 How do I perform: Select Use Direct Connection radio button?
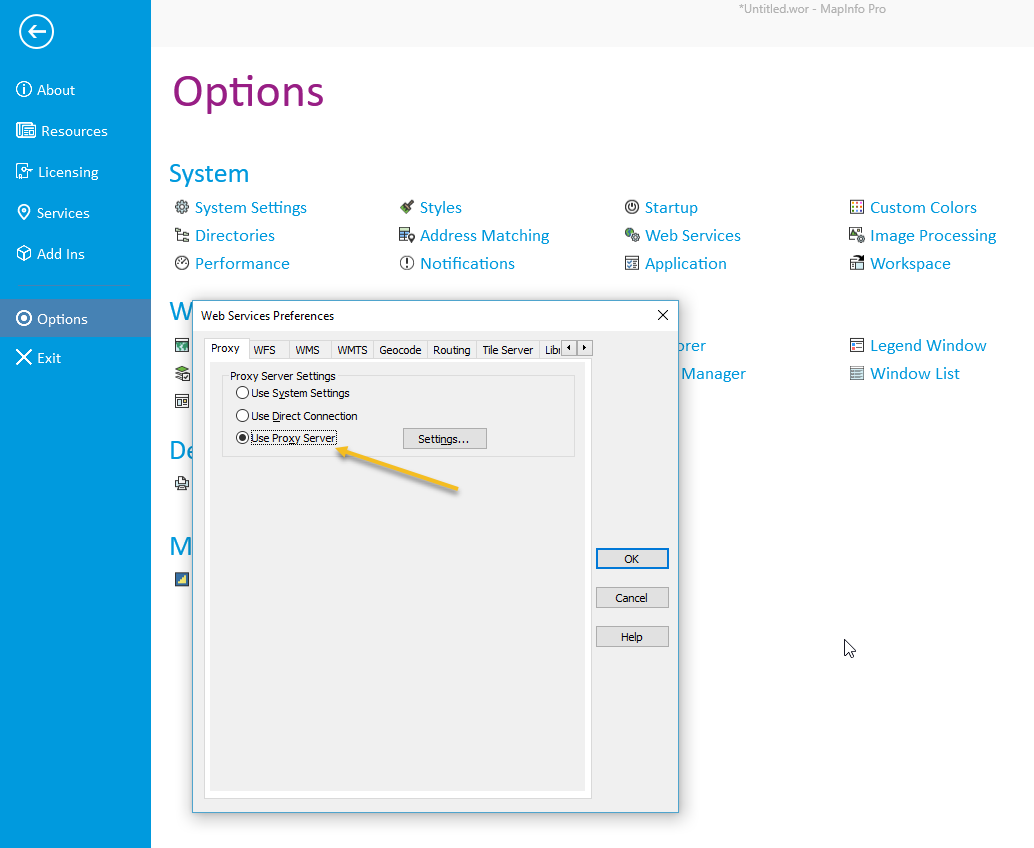242,415
